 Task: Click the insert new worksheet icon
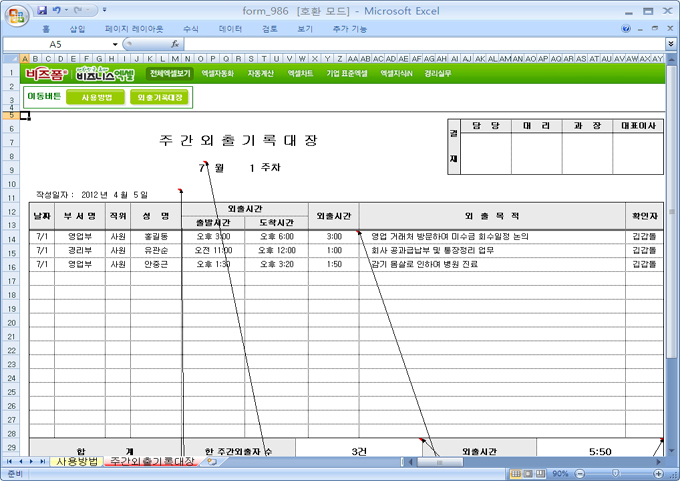coord(211,462)
